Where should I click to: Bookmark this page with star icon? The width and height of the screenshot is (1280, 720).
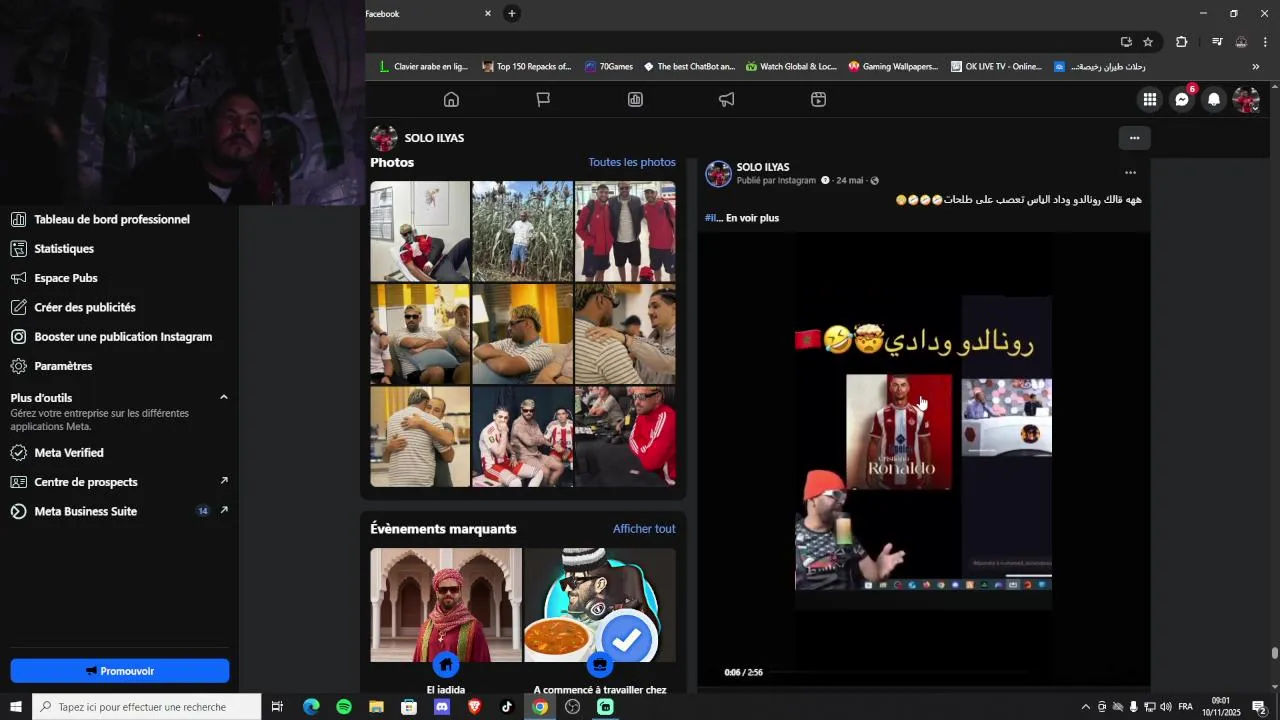point(1148,42)
